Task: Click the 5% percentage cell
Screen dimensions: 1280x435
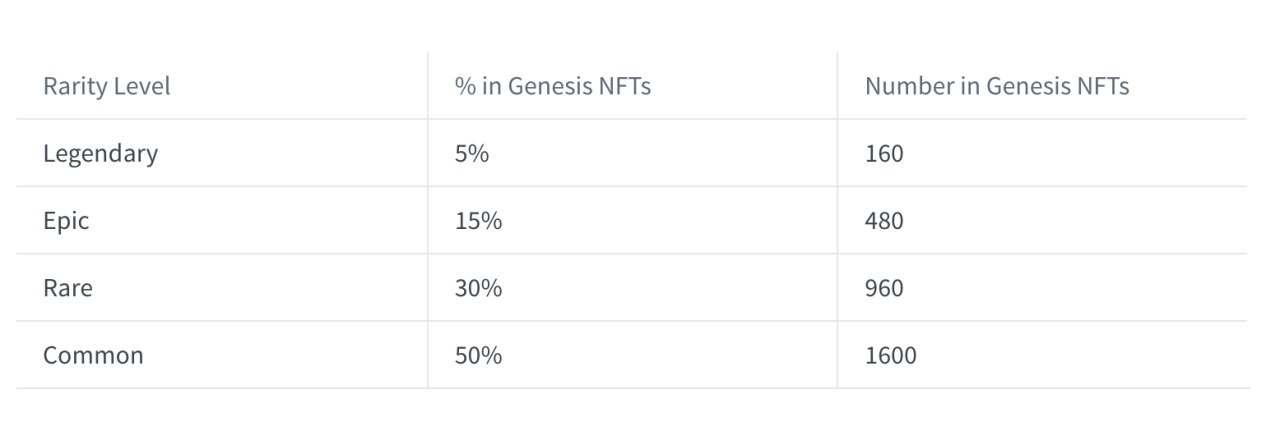Action: click(472, 153)
